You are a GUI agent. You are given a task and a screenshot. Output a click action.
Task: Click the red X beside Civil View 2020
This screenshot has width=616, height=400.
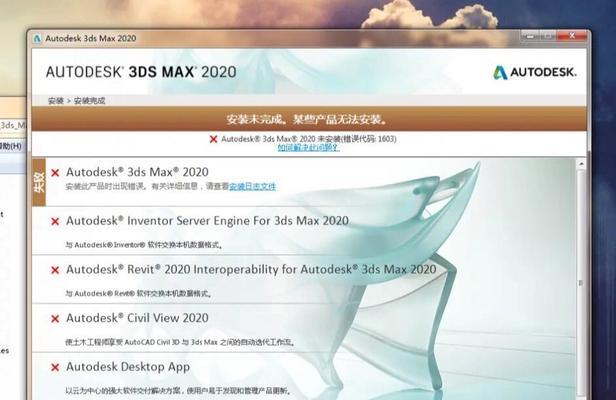(55, 319)
